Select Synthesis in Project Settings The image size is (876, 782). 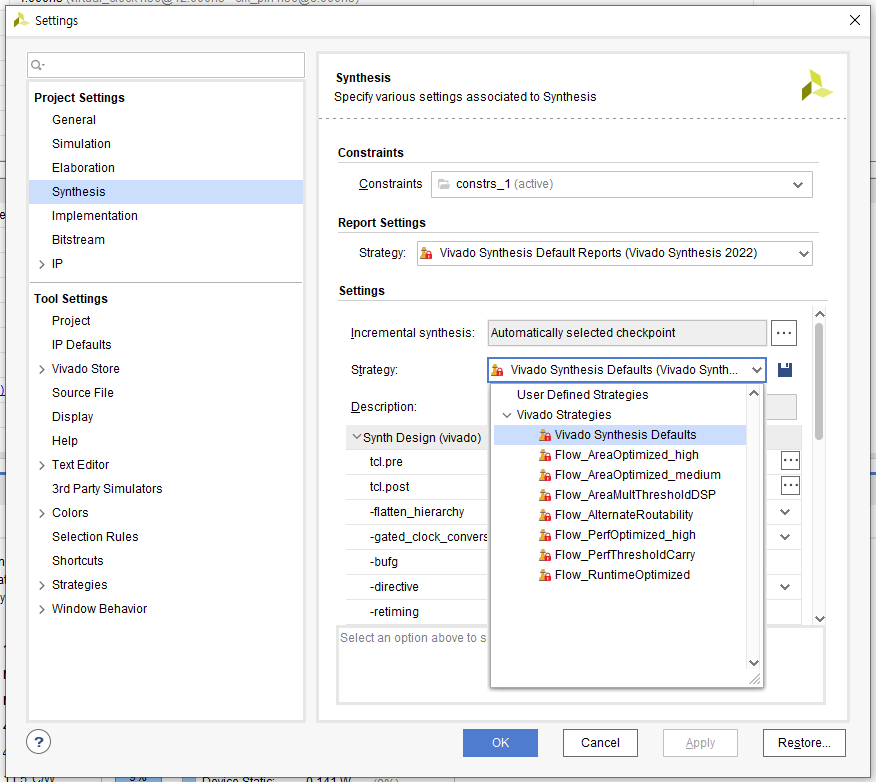(x=166, y=192)
